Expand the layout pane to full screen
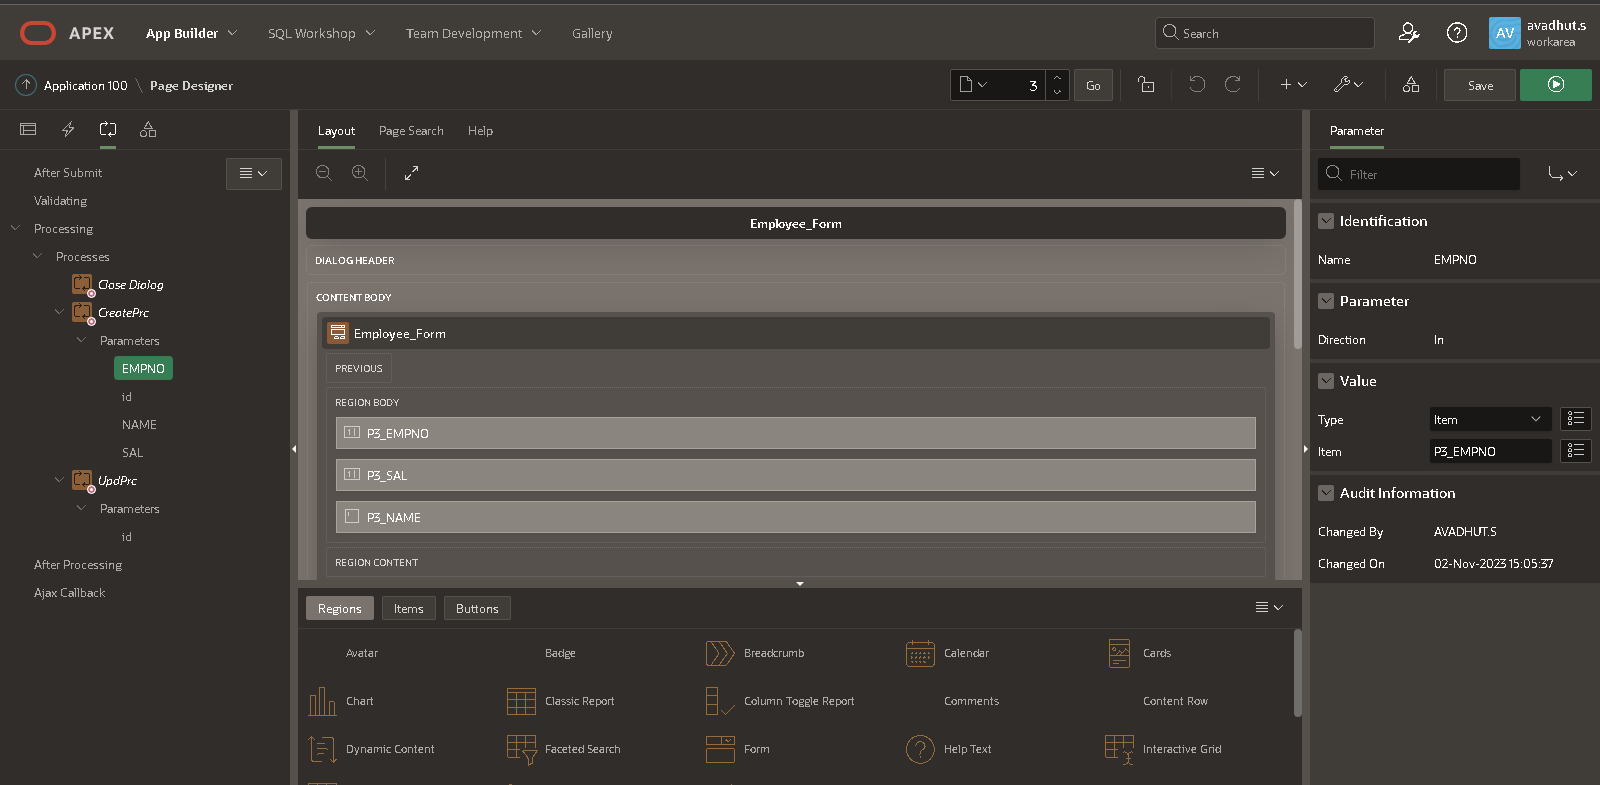Viewport: 1600px width, 785px height. (411, 173)
